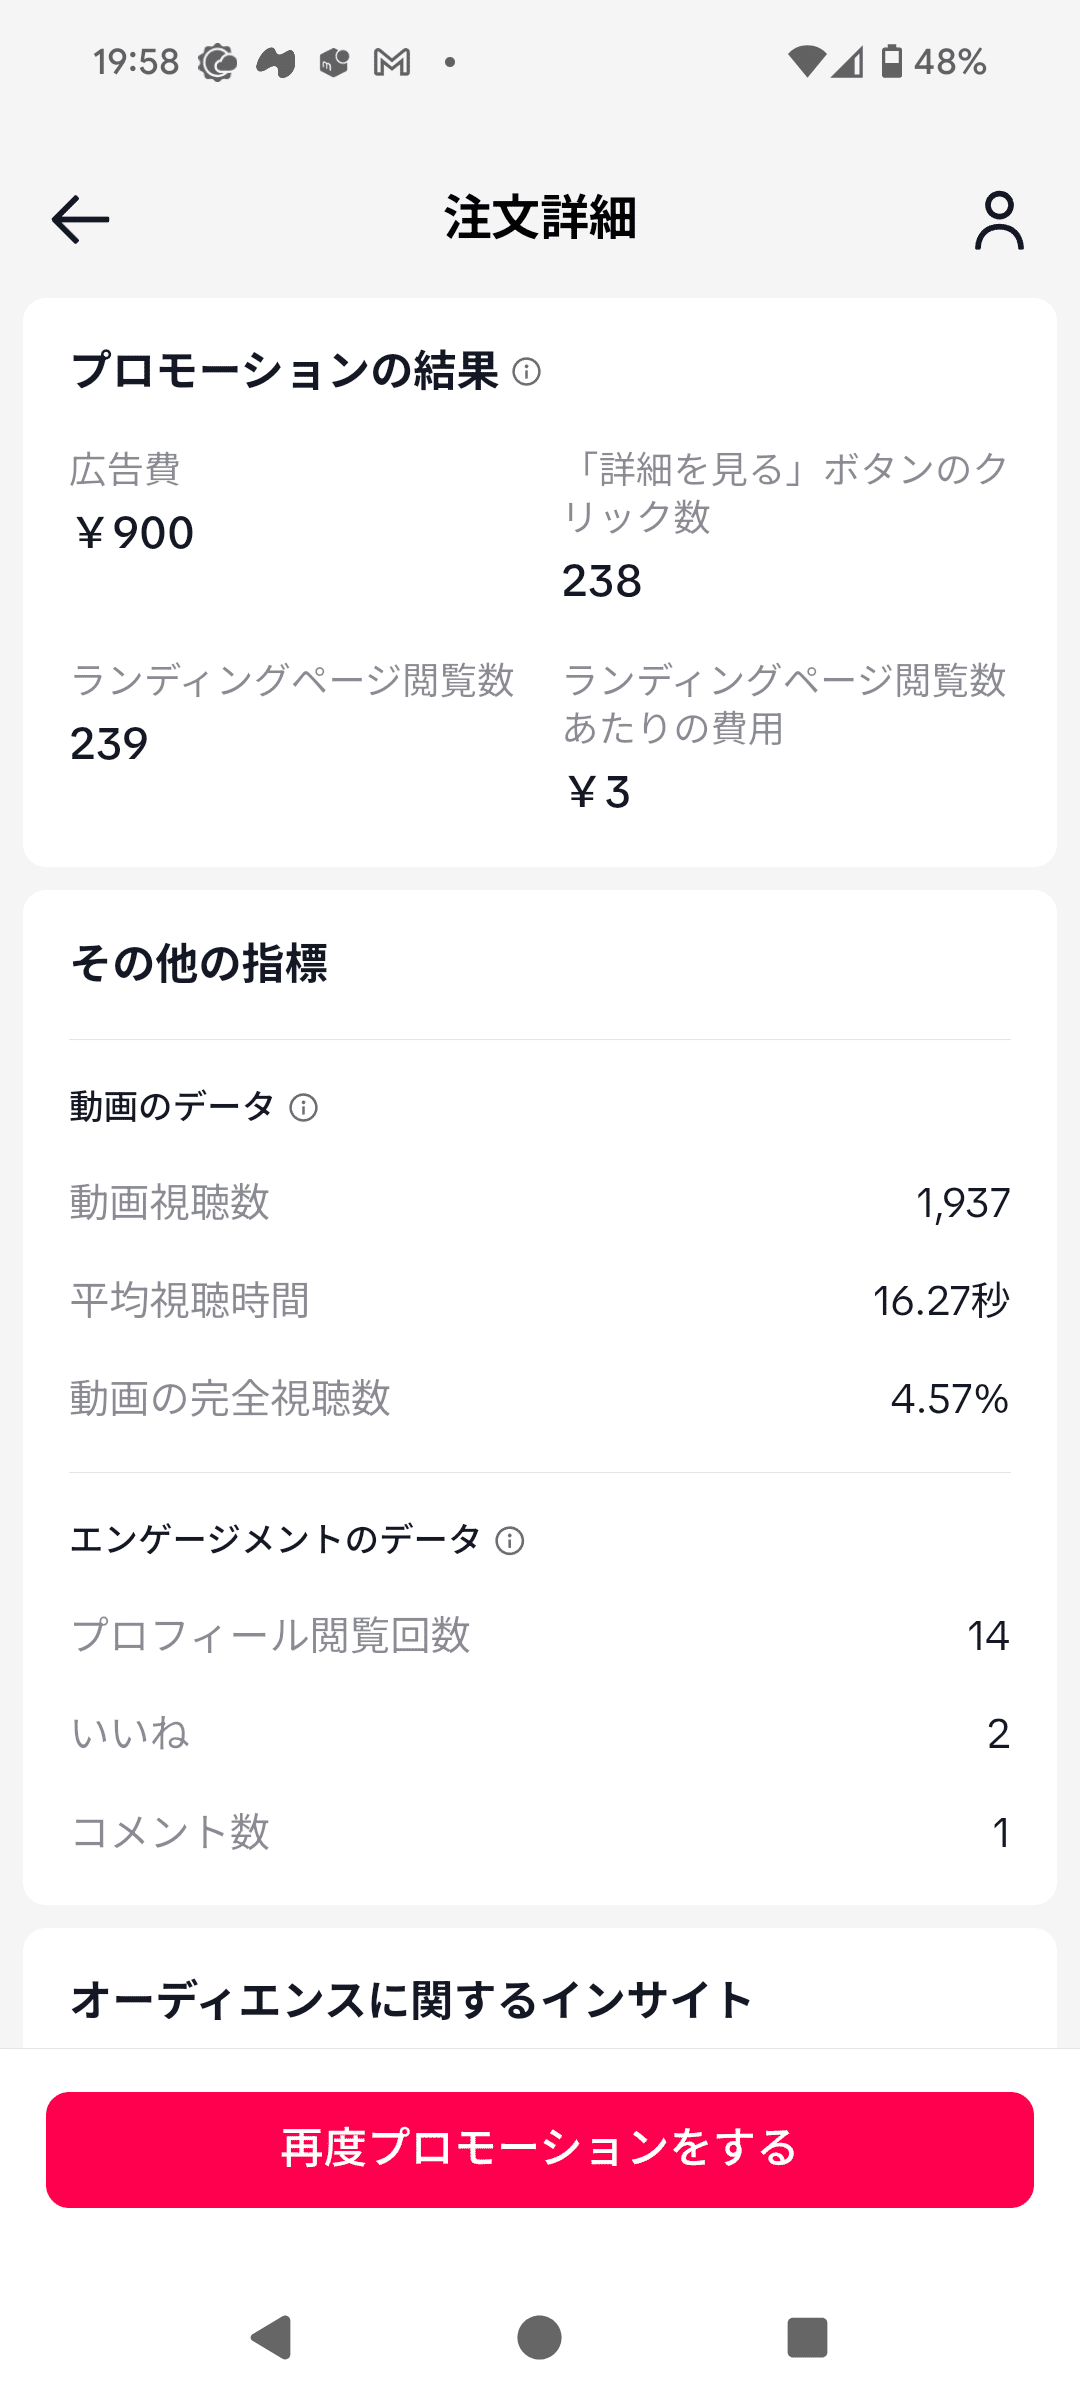Open the profile icon in header

(999, 221)
